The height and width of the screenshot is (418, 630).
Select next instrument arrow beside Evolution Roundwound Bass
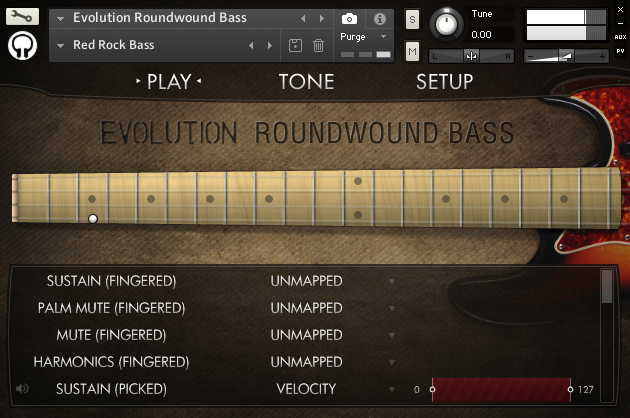point(321,18)
